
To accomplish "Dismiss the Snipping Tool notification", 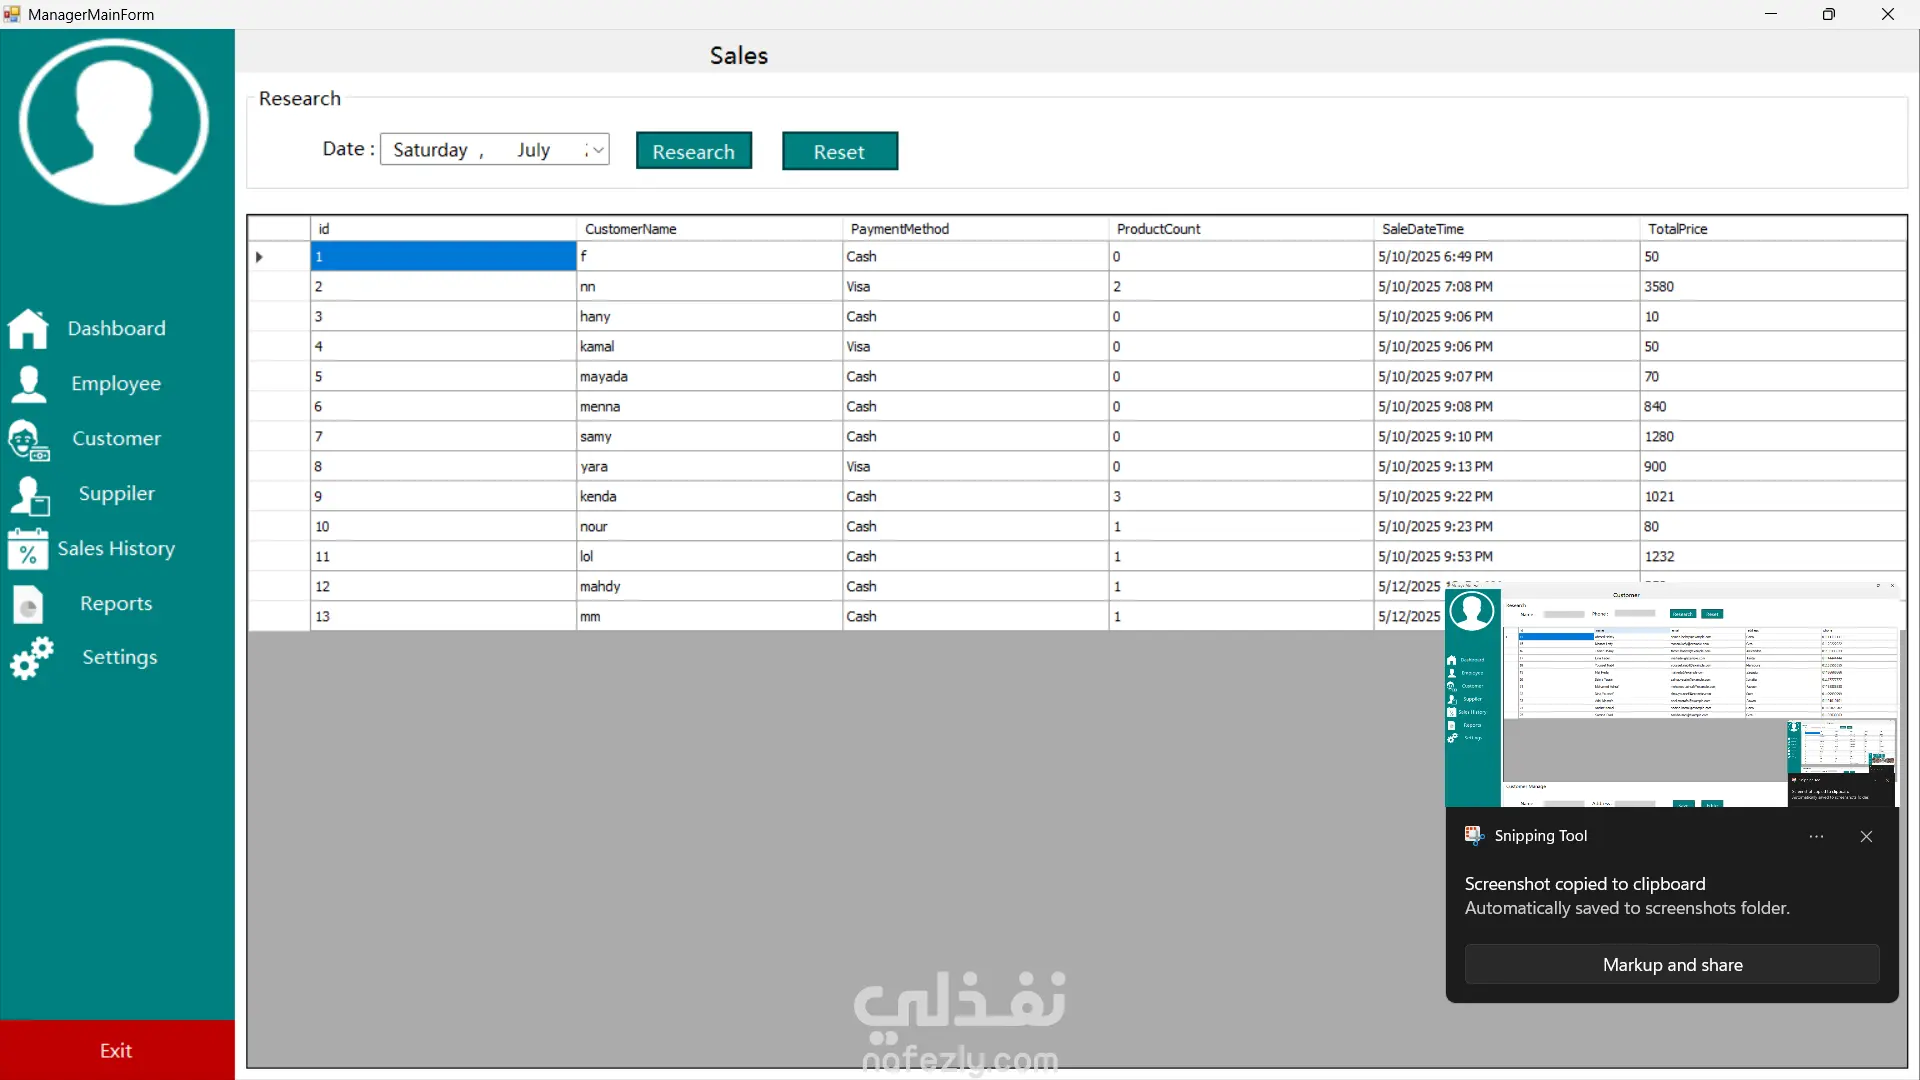I will (x=1866, y=837).
